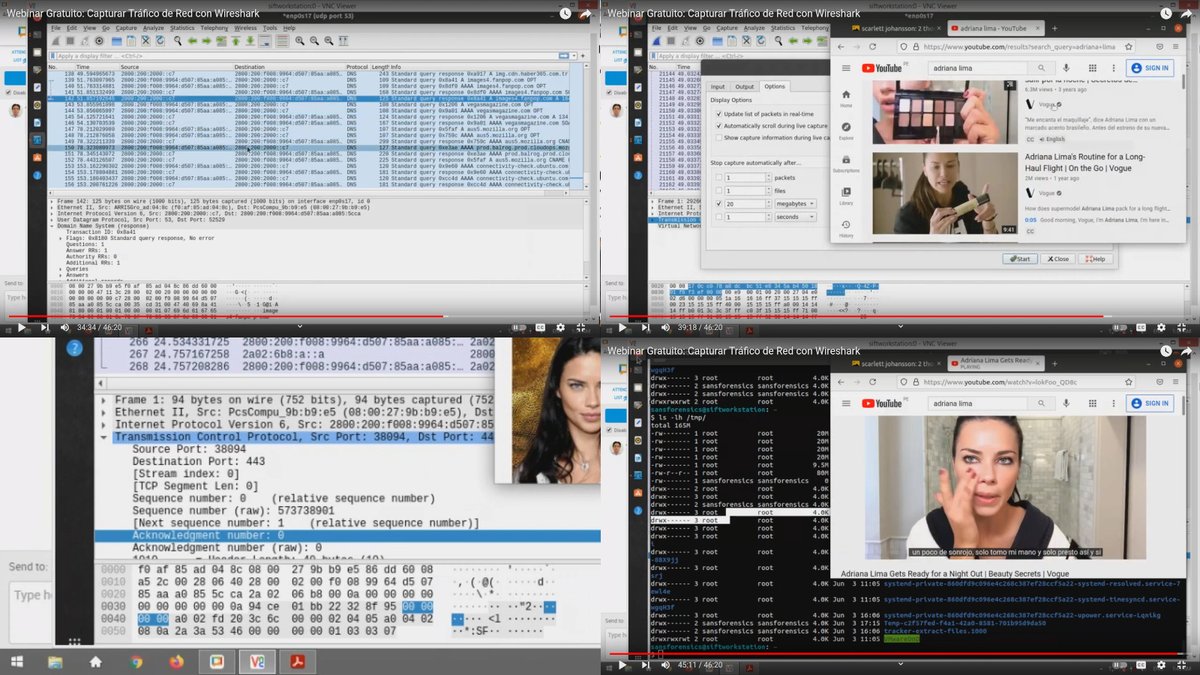Toggle Update list of packets in real-time
The image size is (1200, 675).
click(719, 114)
